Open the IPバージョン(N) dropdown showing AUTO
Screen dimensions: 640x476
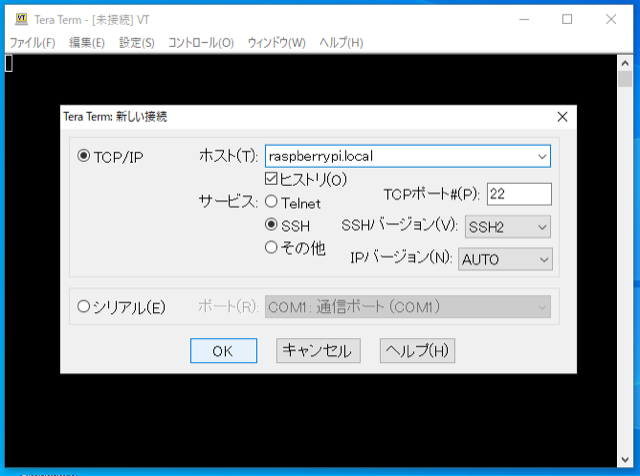tap(505, 259)
